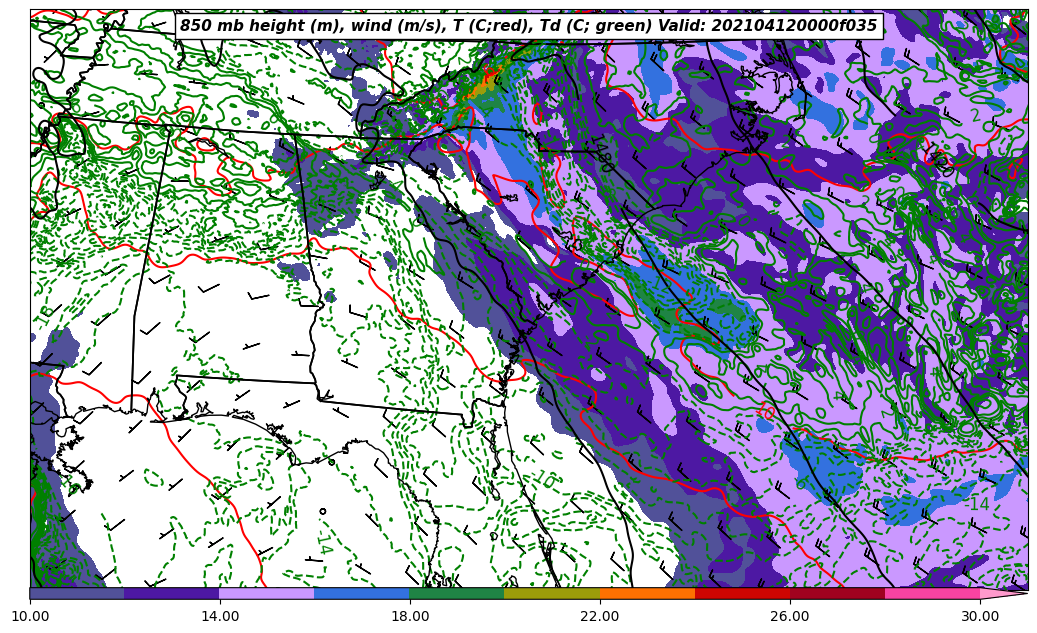Click the 22.00 colorbar tick label

(600, 616)
